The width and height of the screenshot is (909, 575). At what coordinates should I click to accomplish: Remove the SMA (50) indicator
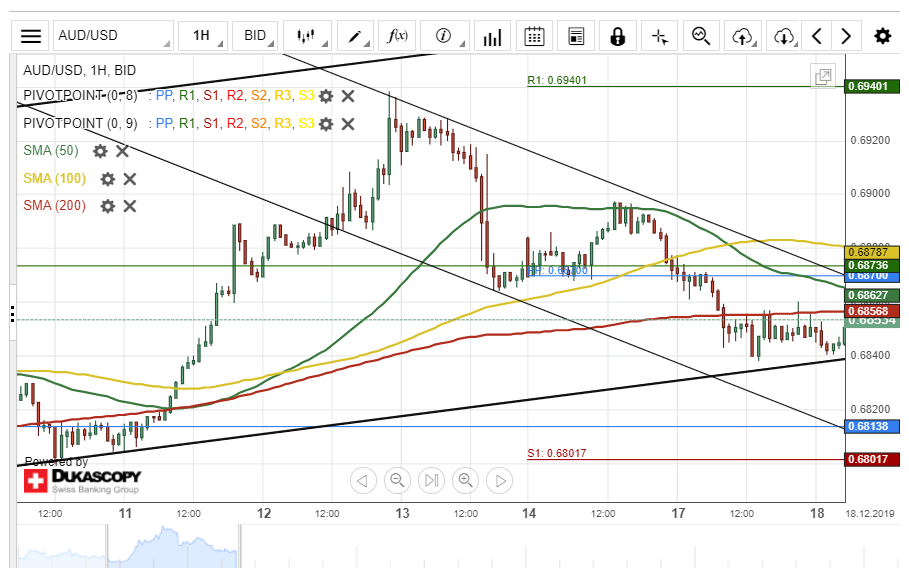tap(122, 151)
